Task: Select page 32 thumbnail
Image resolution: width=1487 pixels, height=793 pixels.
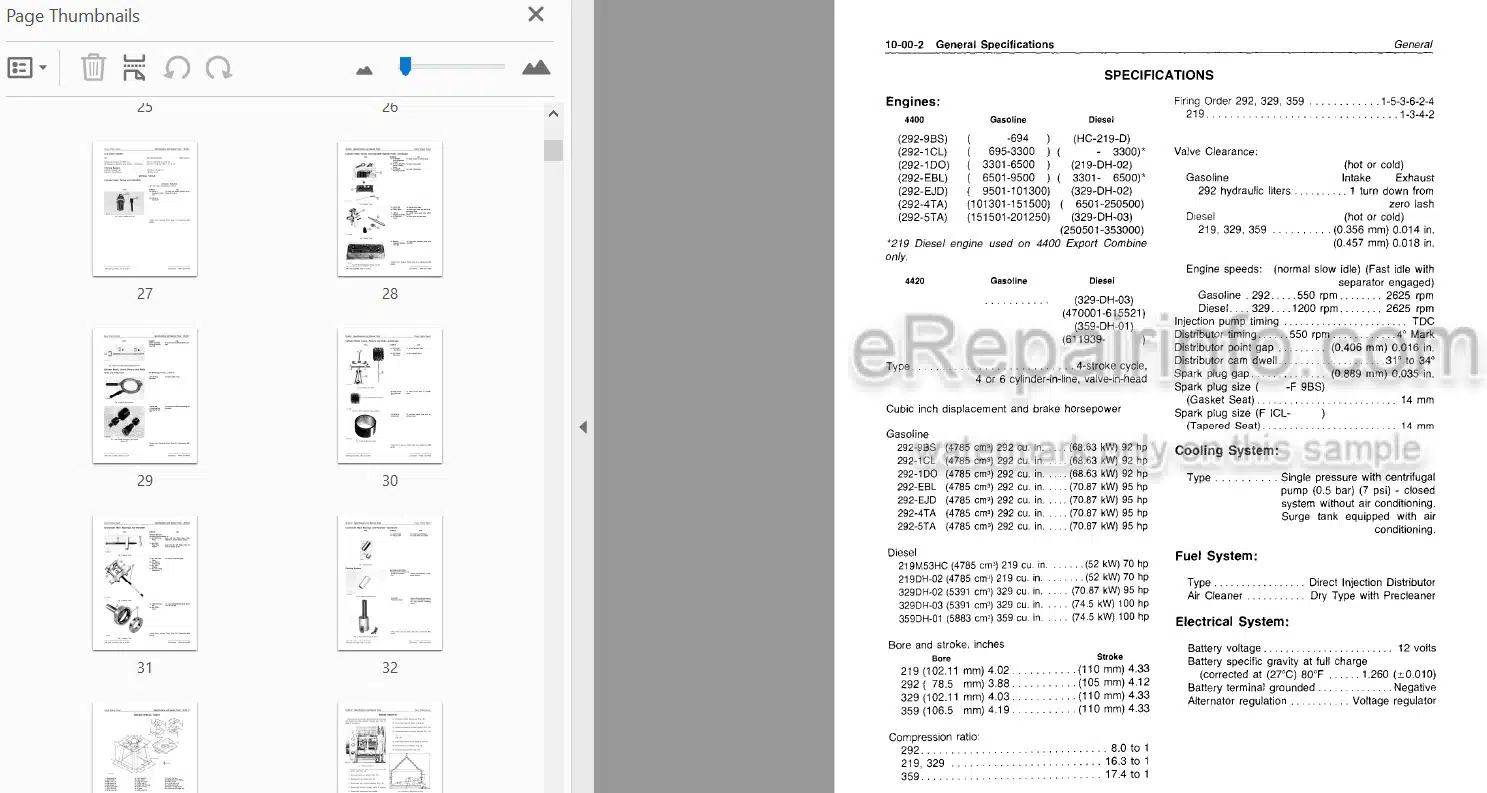Action: tap(390, 582)
